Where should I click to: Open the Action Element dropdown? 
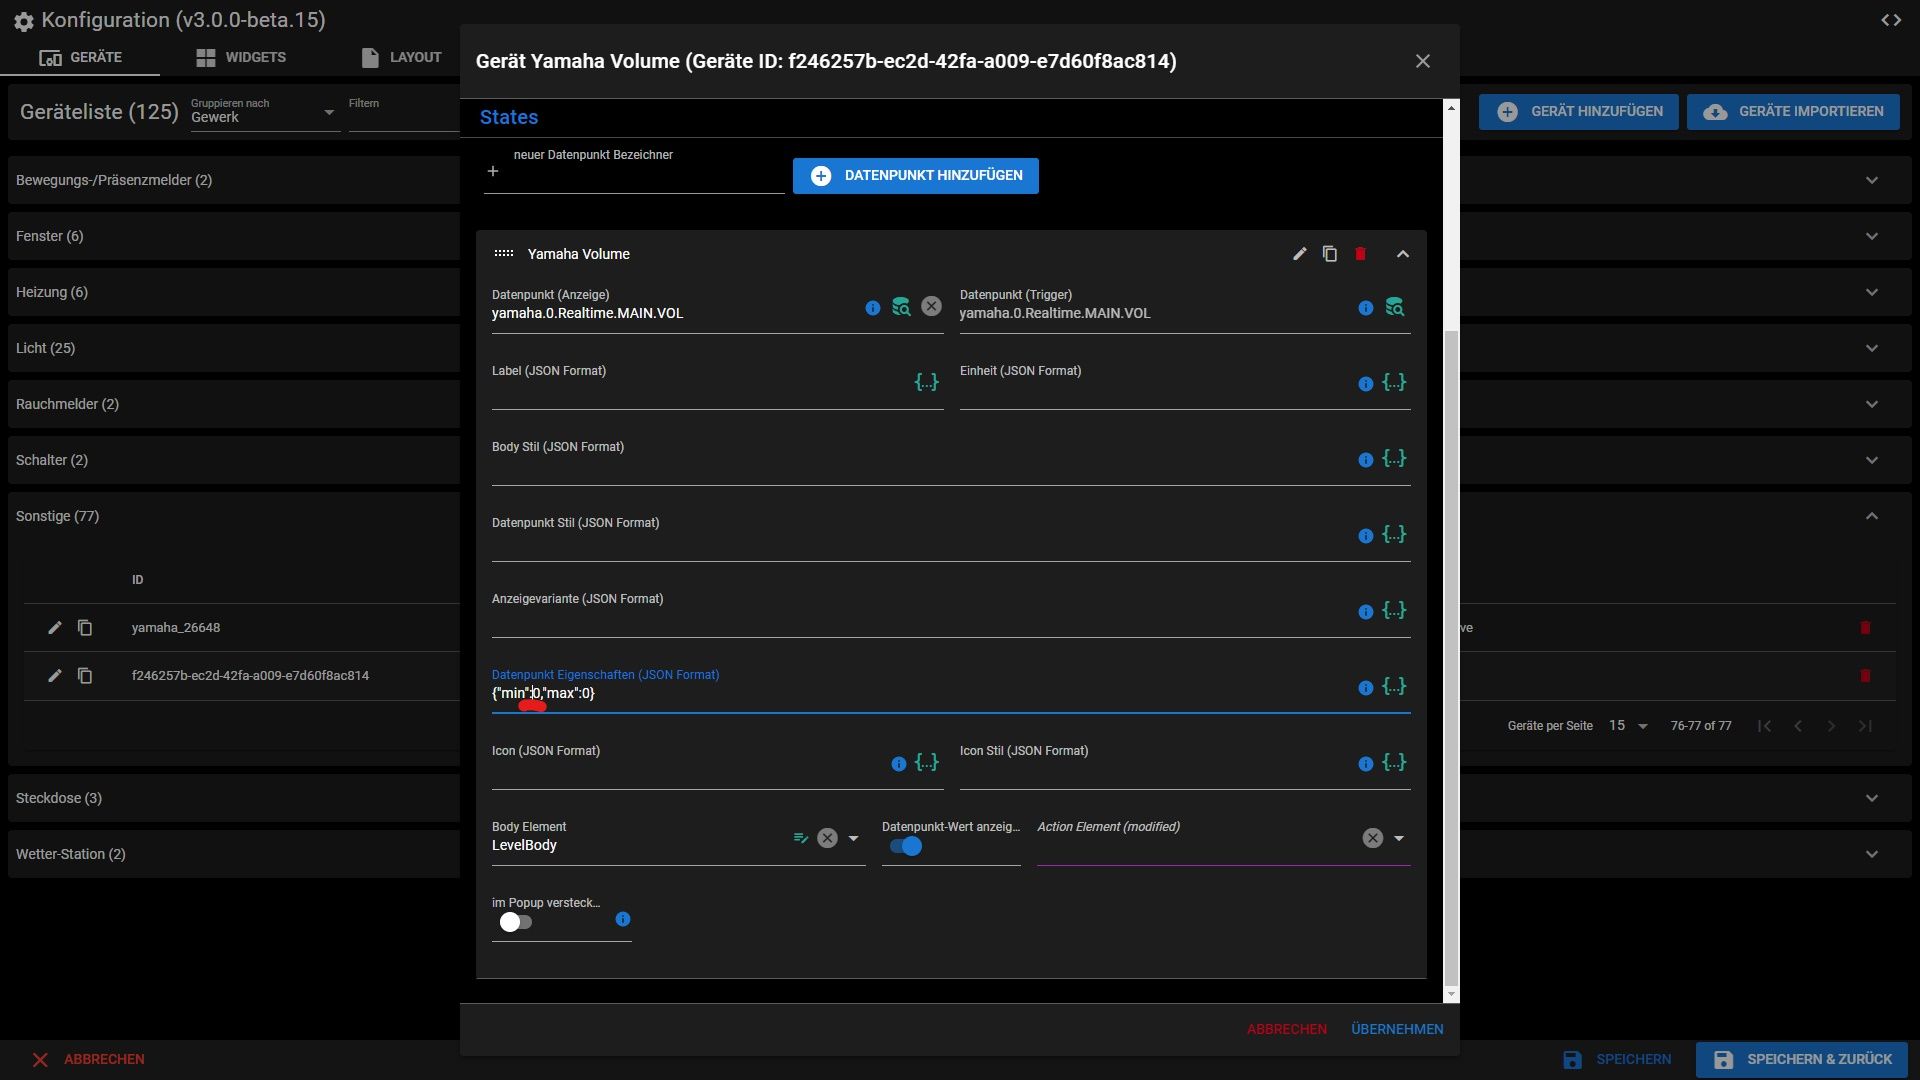[x=1399, y=839]
